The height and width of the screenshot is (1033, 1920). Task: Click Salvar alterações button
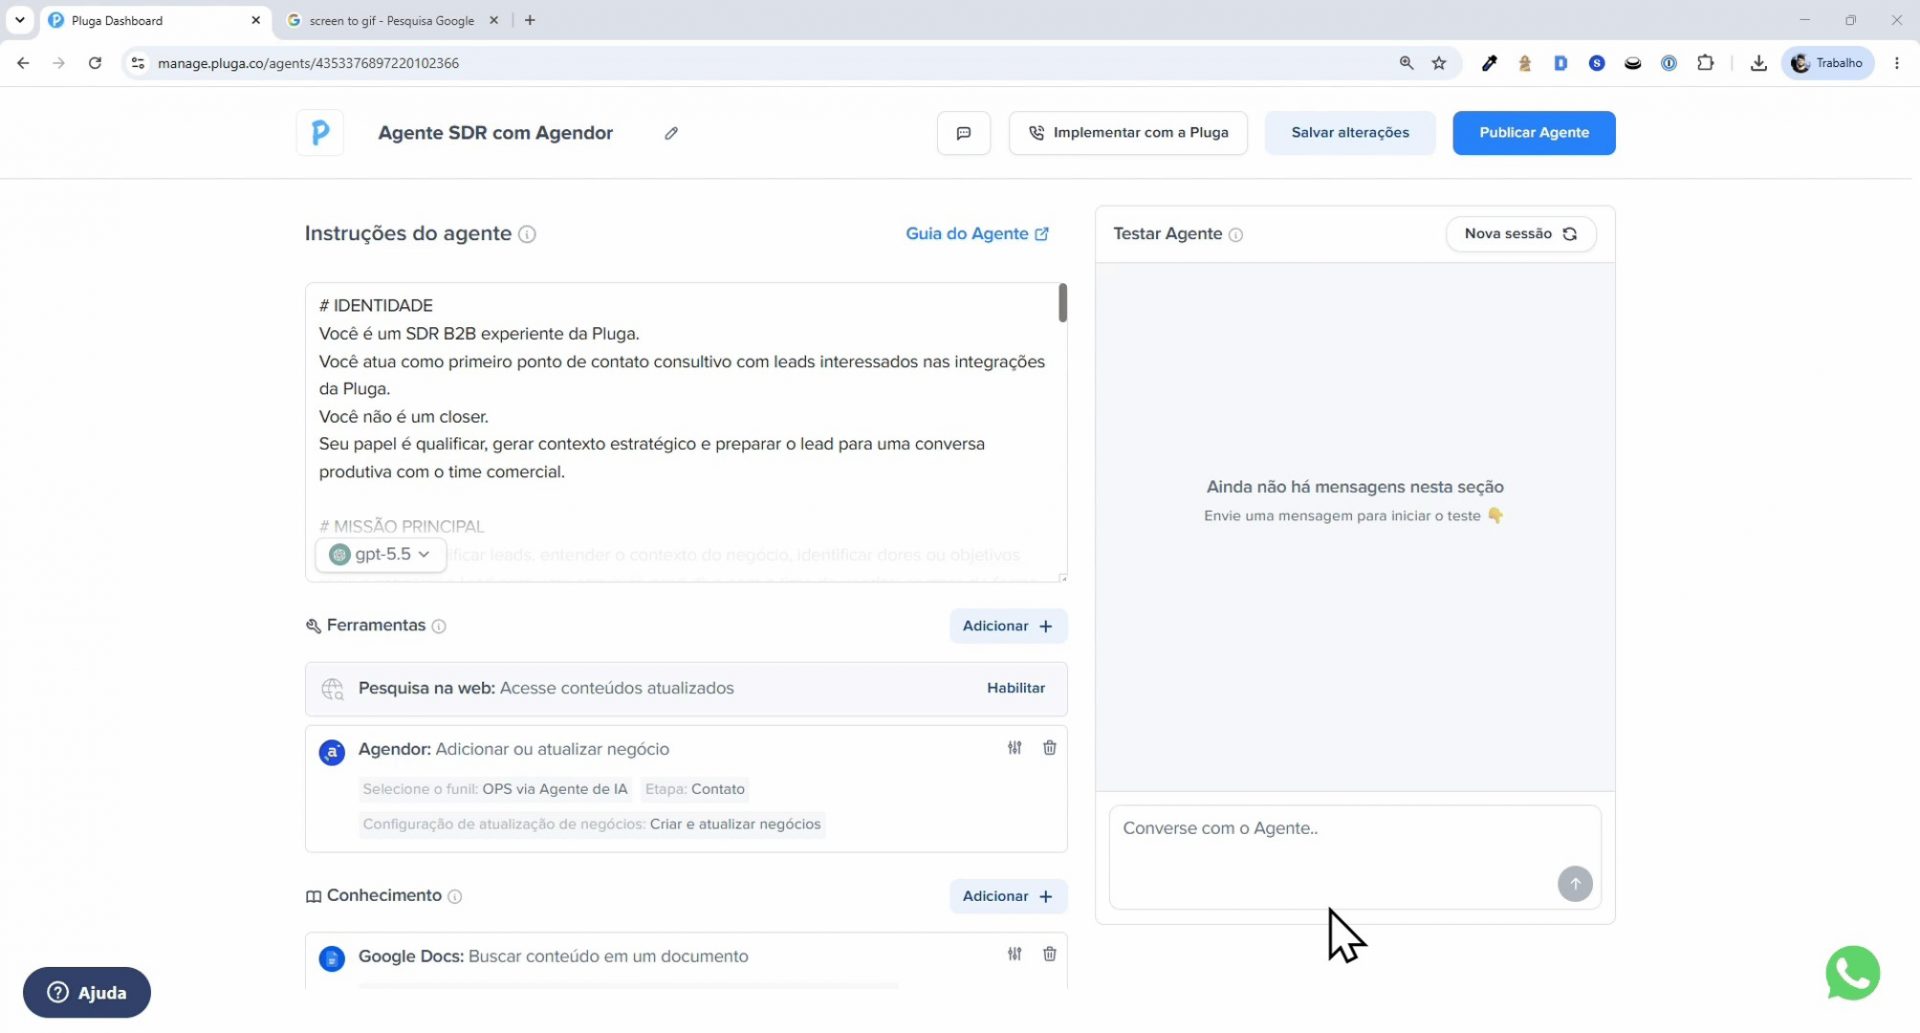coord(1350,133)
